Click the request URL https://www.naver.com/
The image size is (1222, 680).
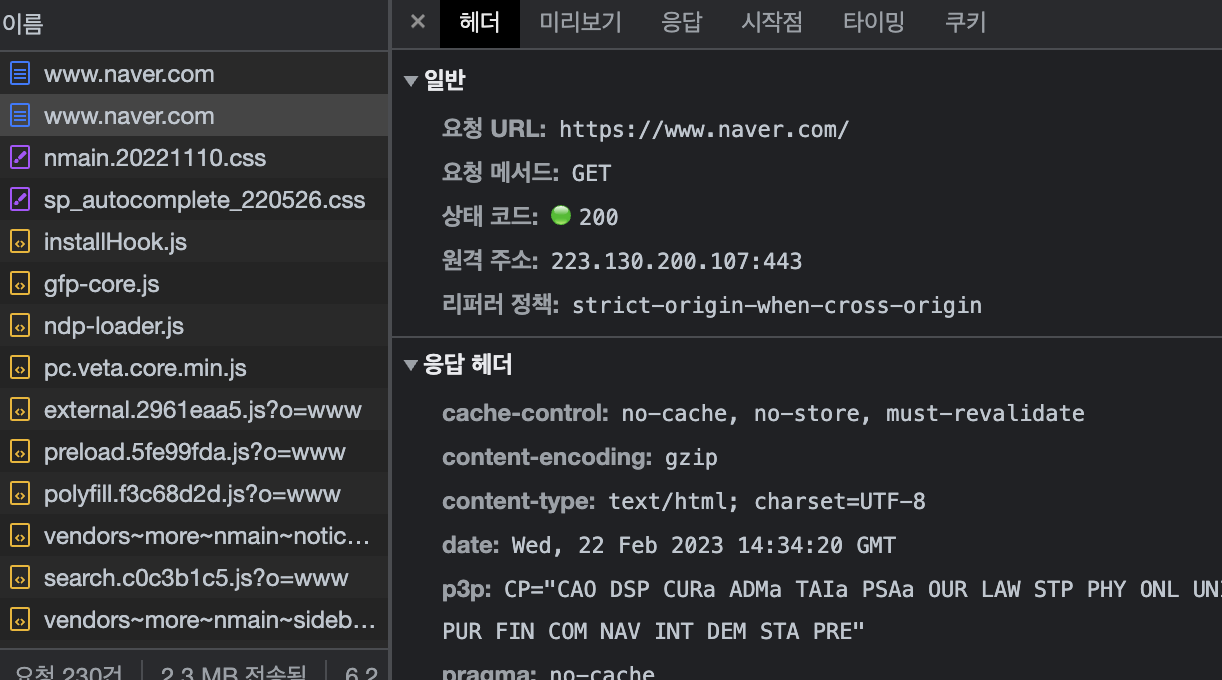[x=704, y=129]
